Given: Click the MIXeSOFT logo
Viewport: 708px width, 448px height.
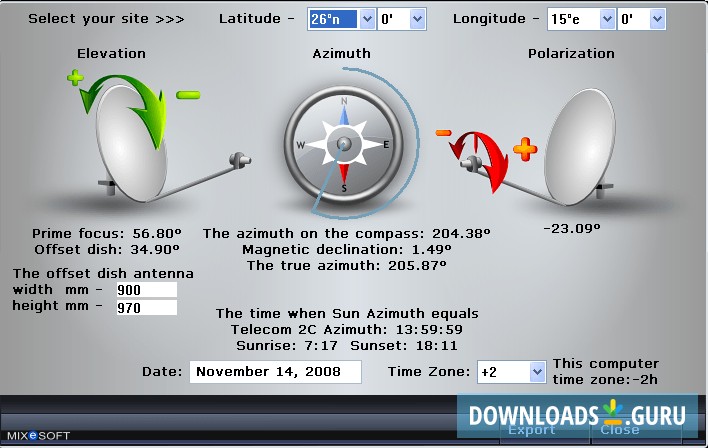Looking at the screenshot, I should pyautogui.click(x=38, y=436).
